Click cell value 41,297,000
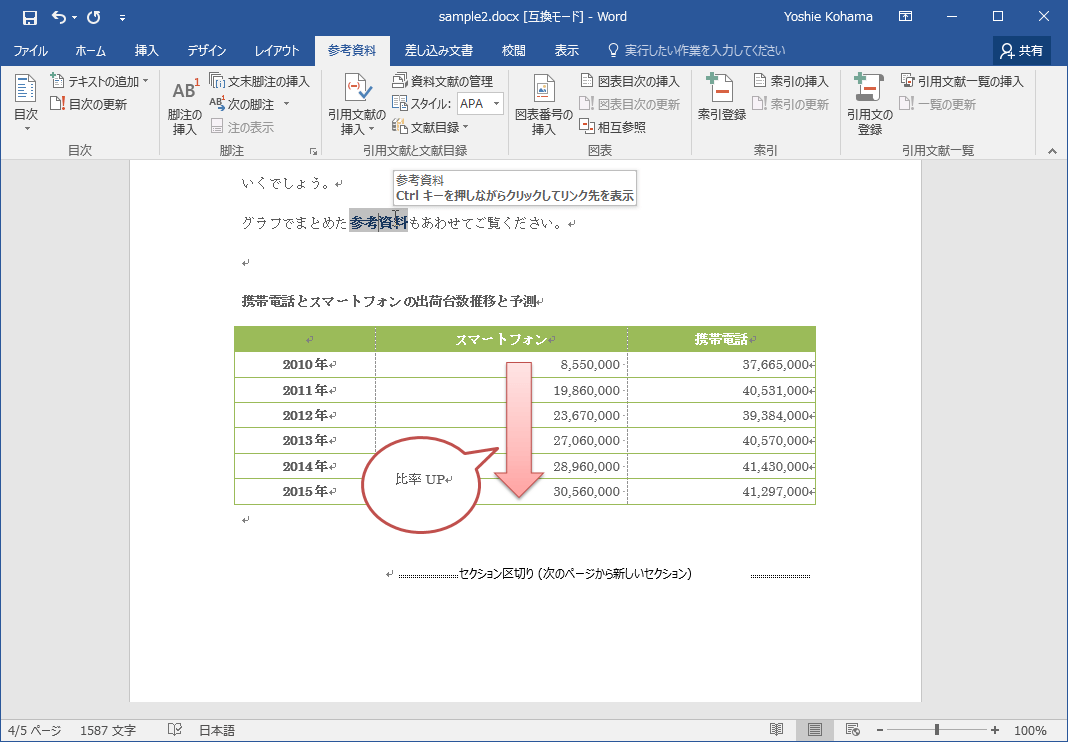 (776, 491)
